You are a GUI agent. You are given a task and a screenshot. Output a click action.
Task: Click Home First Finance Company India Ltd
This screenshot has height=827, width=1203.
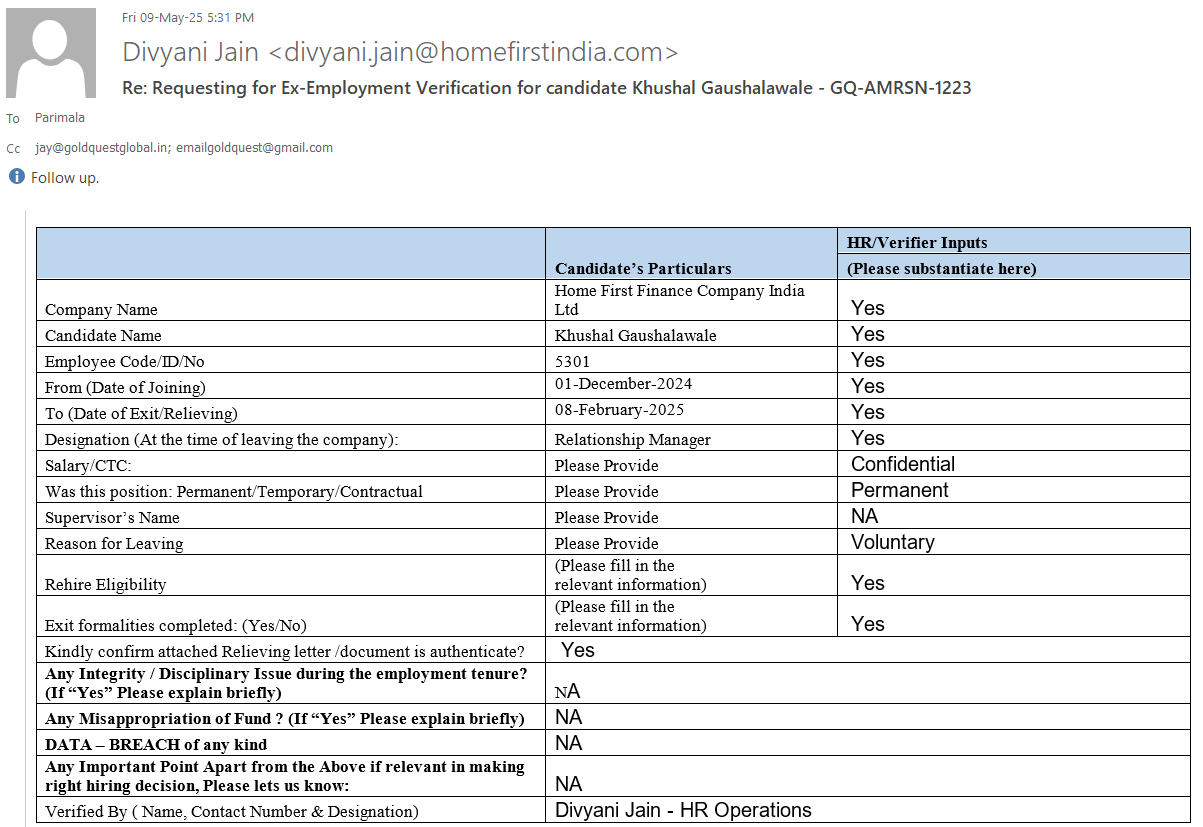point(680,299)
